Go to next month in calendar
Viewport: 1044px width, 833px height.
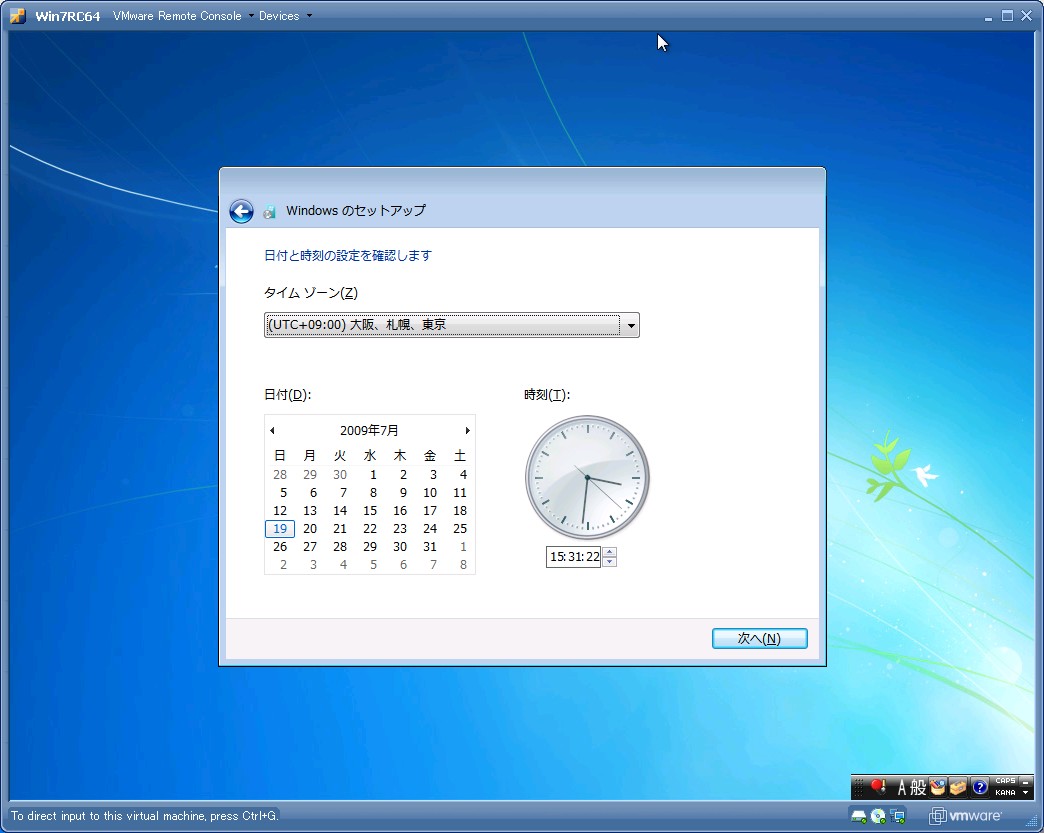pyautogui.click(x=467, y=431)
